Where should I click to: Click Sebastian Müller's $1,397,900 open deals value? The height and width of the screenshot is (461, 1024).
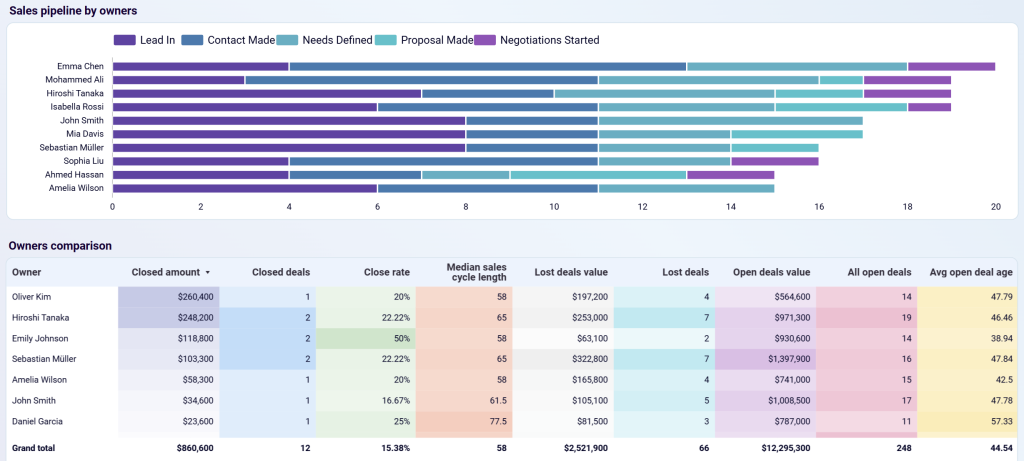pos(765,359)
